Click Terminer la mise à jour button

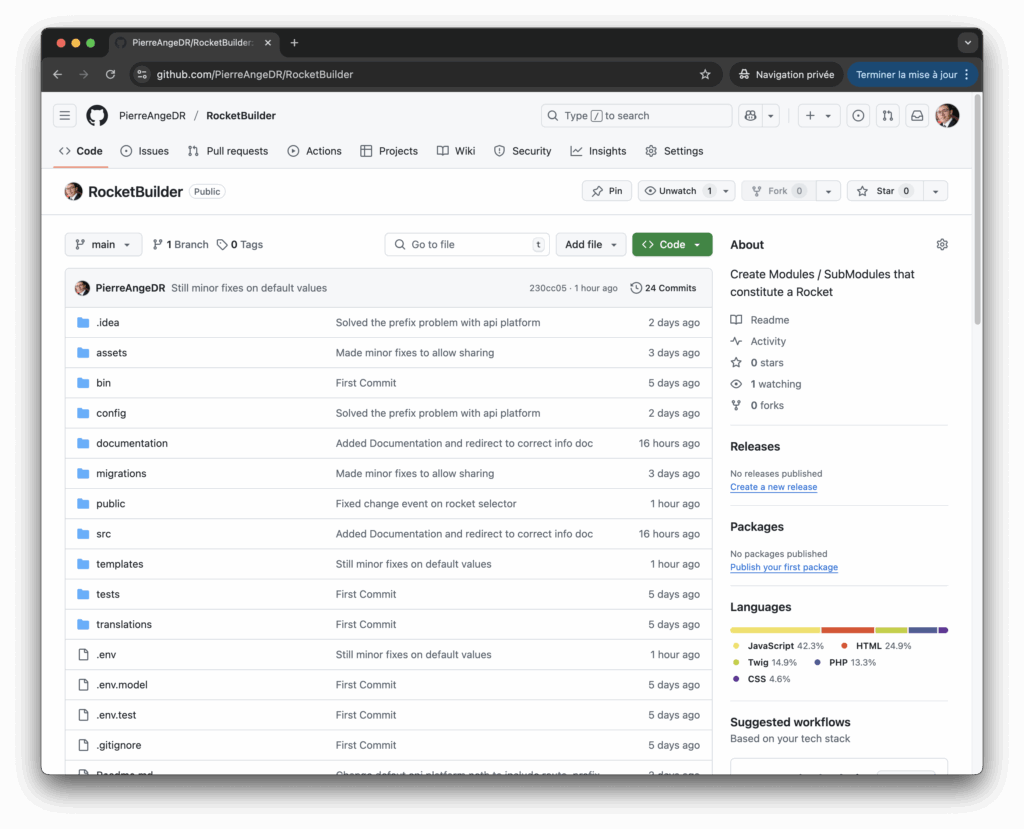click(x=912, y=74)
